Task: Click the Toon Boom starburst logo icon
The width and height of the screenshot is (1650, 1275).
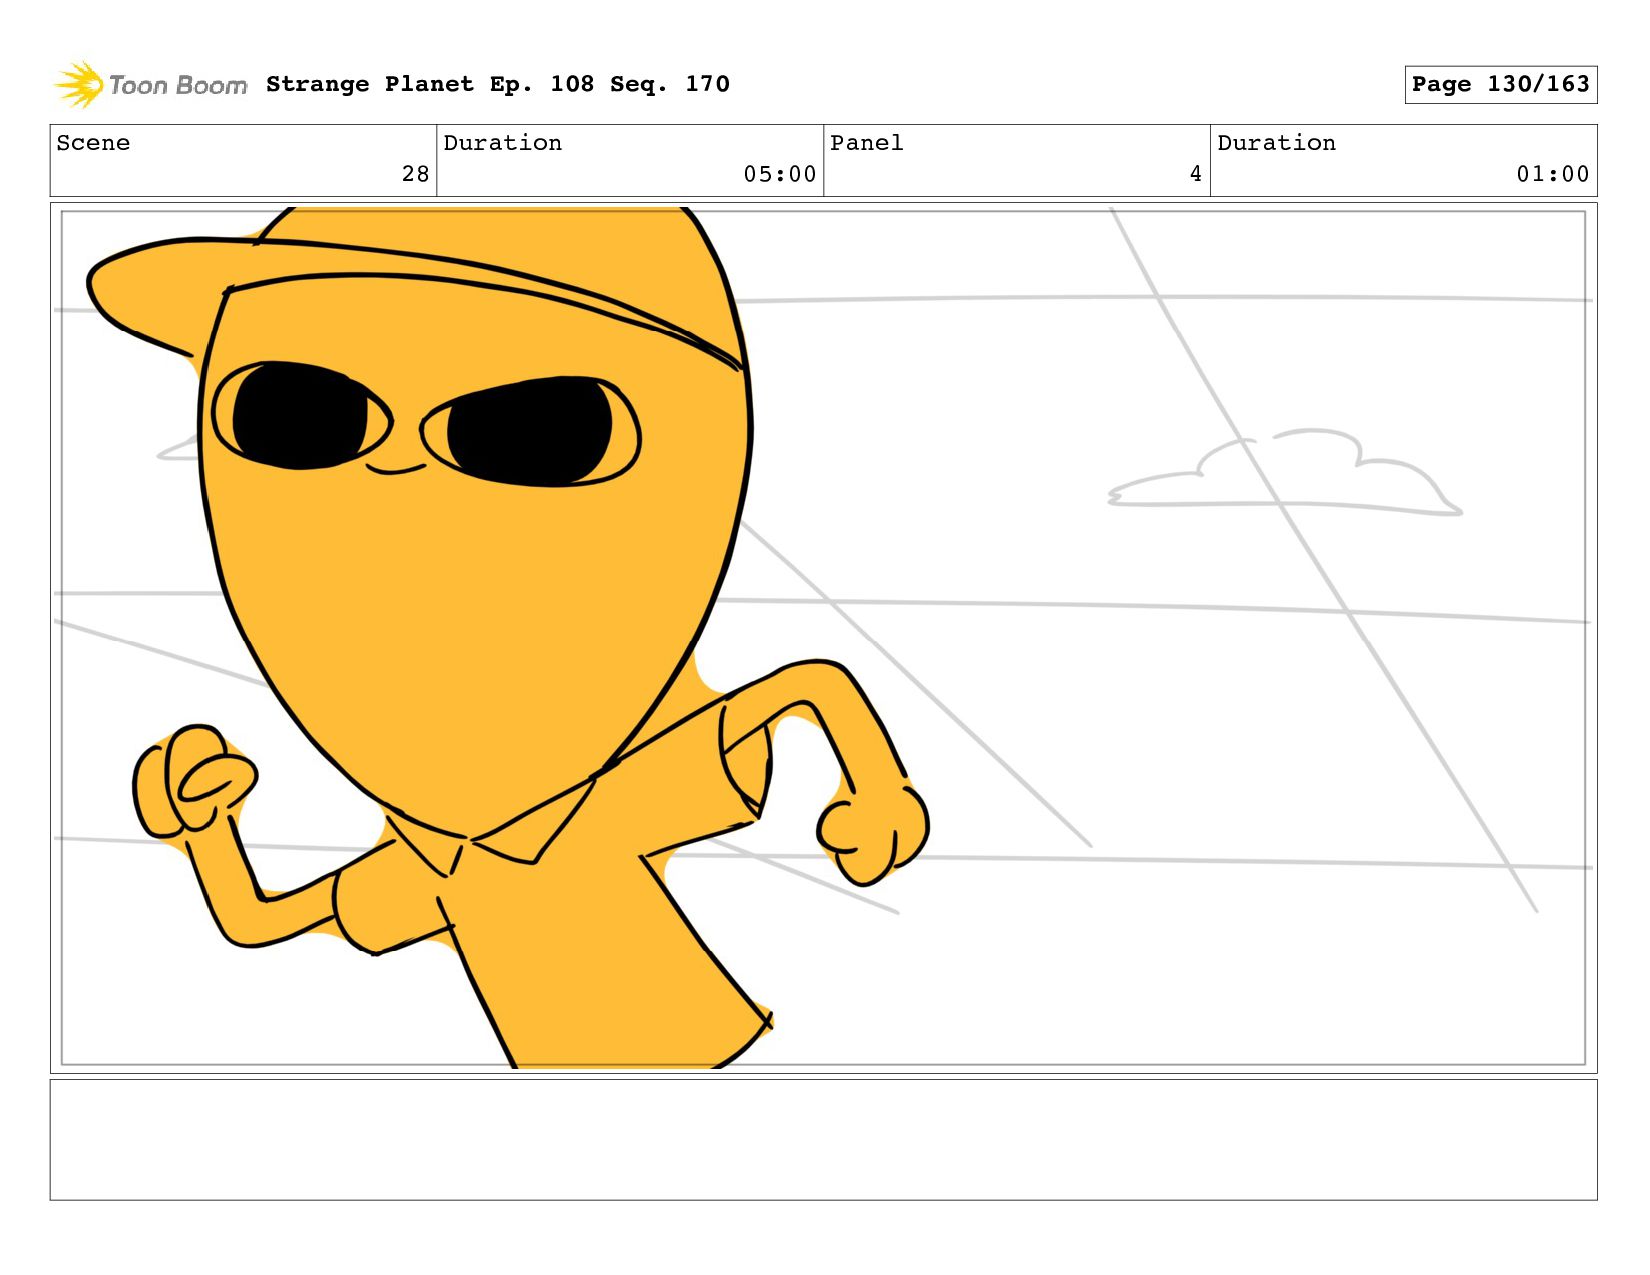Action: (x=78, y=84)
